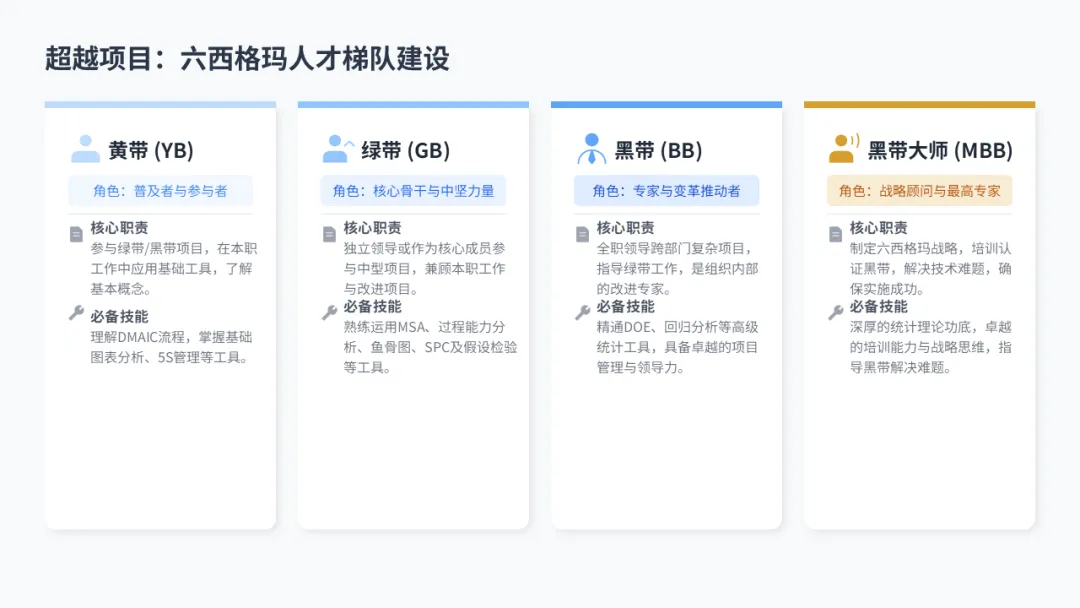Click the document icon in the 黑带大师 card
This screenshot has width=1080, height=608.
835,234
